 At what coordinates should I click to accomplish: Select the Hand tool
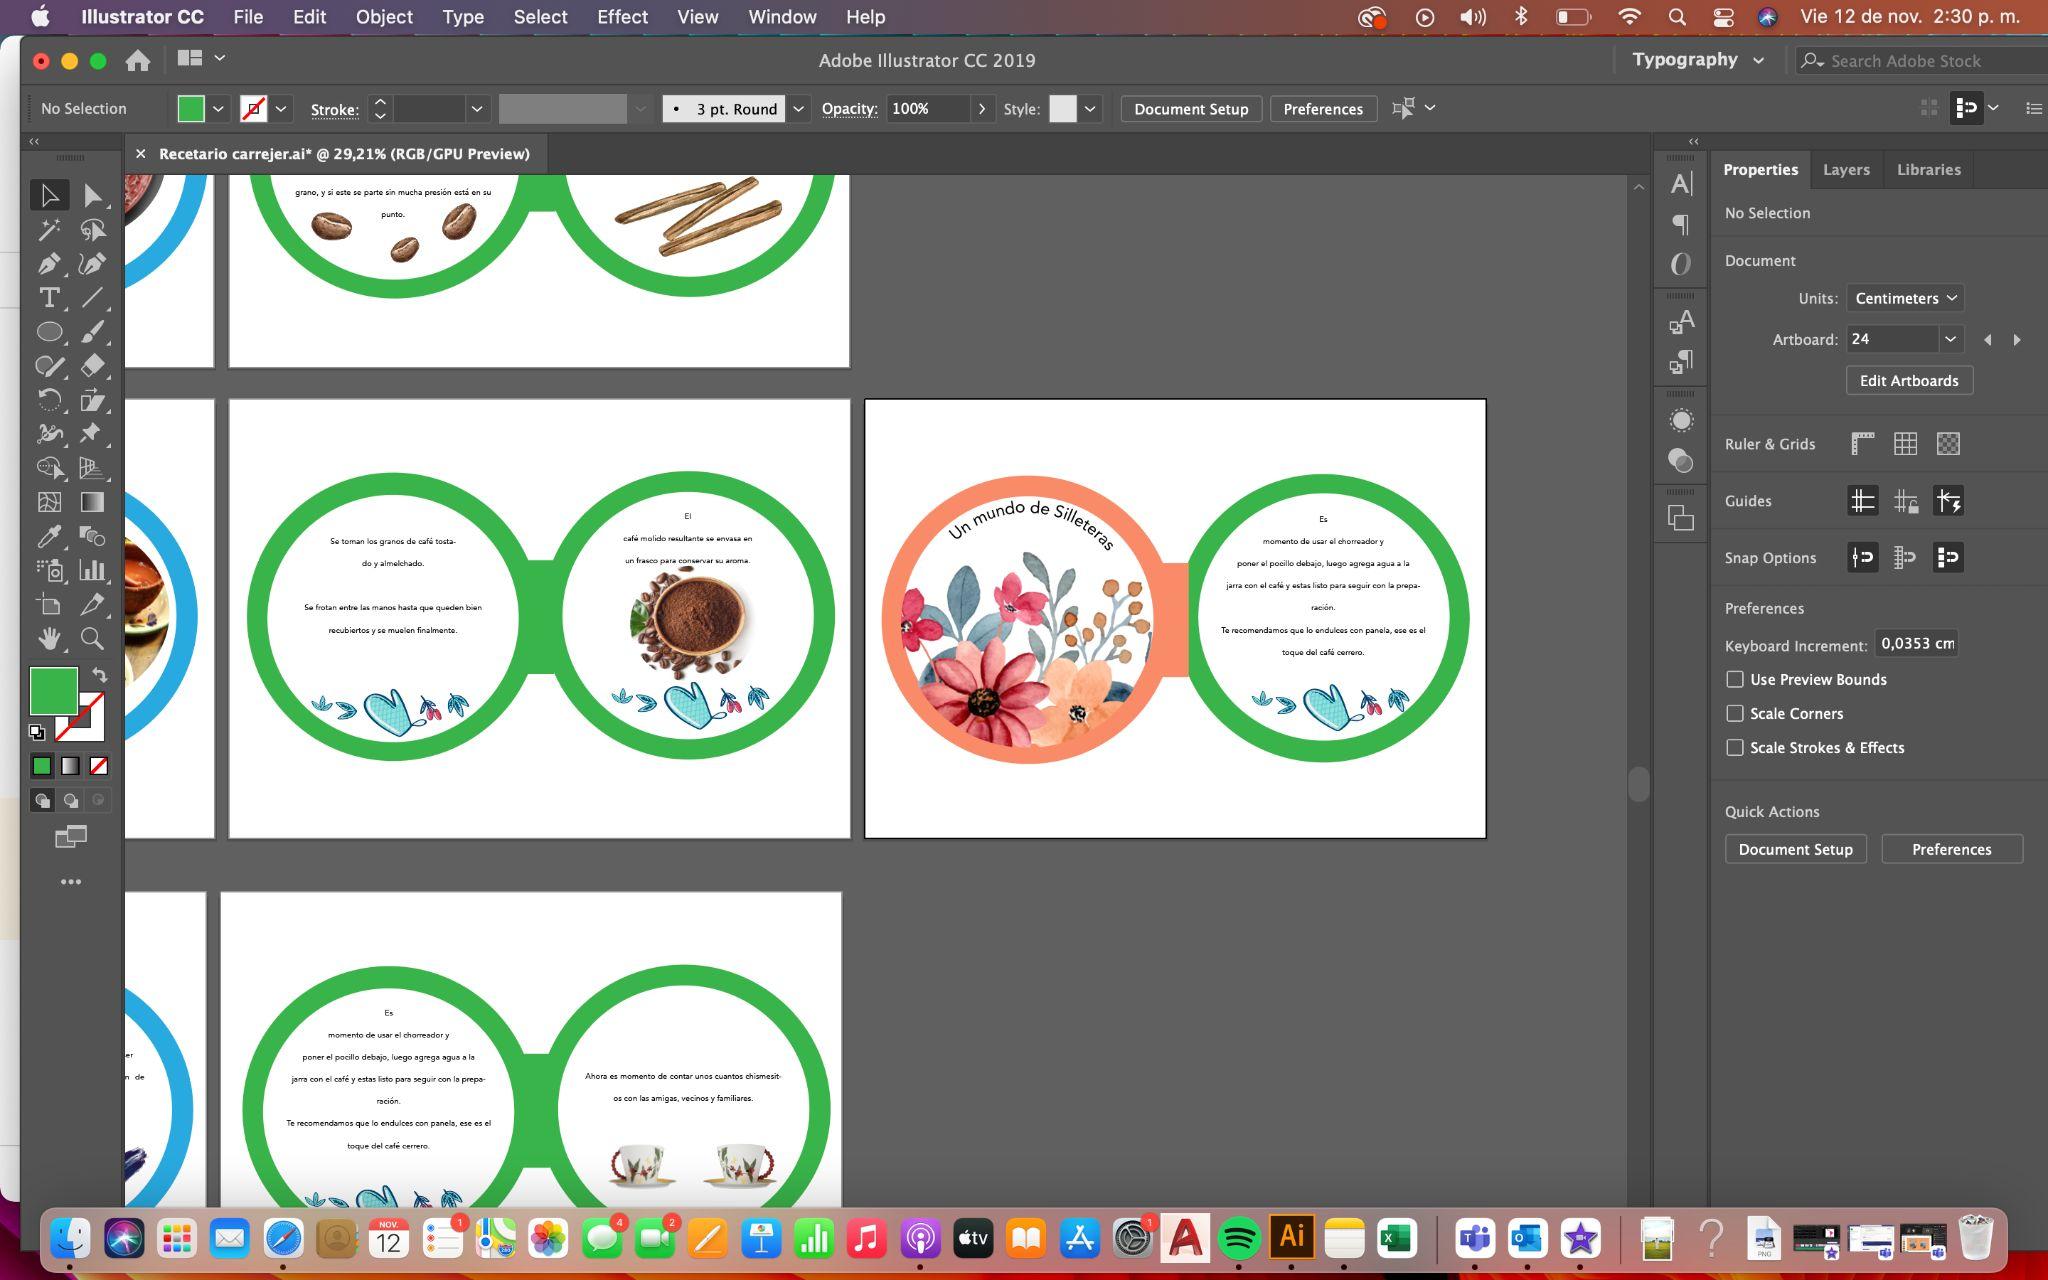pyautogui.click(x=48, y=638)
